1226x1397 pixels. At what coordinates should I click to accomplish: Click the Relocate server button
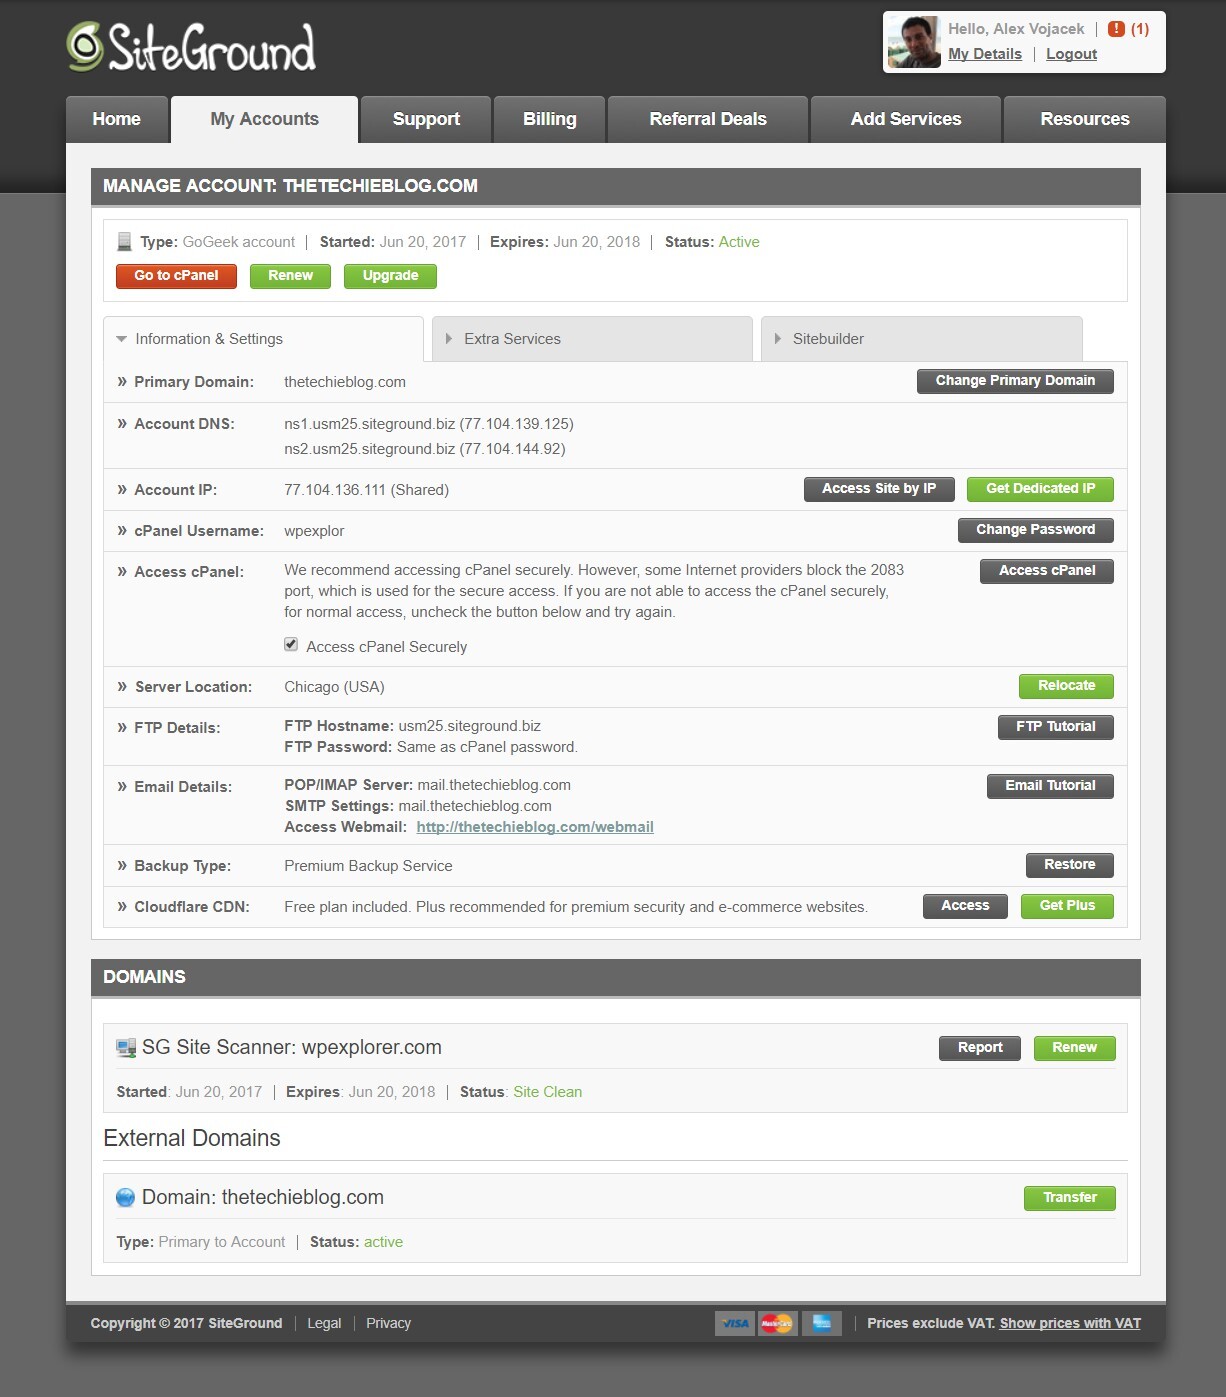1066,686
